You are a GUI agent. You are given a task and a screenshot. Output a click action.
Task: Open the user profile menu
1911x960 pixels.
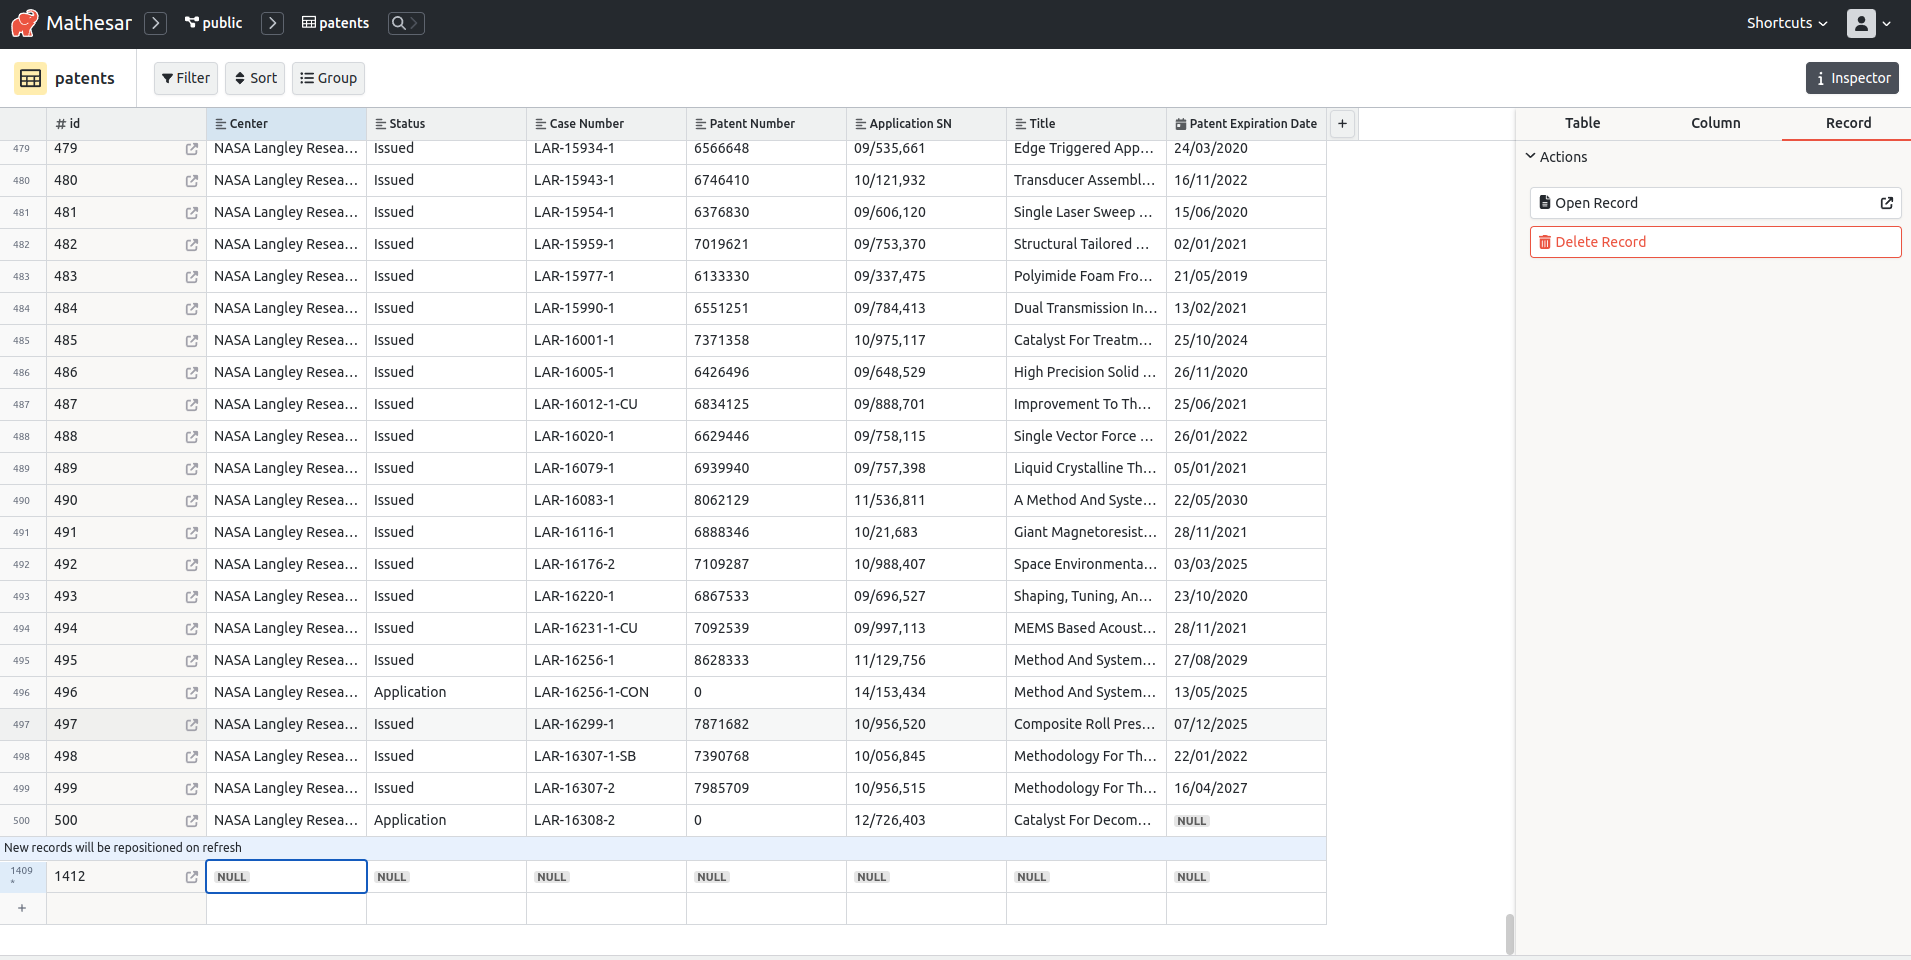pyautogui.click(x=1868, y=22)
